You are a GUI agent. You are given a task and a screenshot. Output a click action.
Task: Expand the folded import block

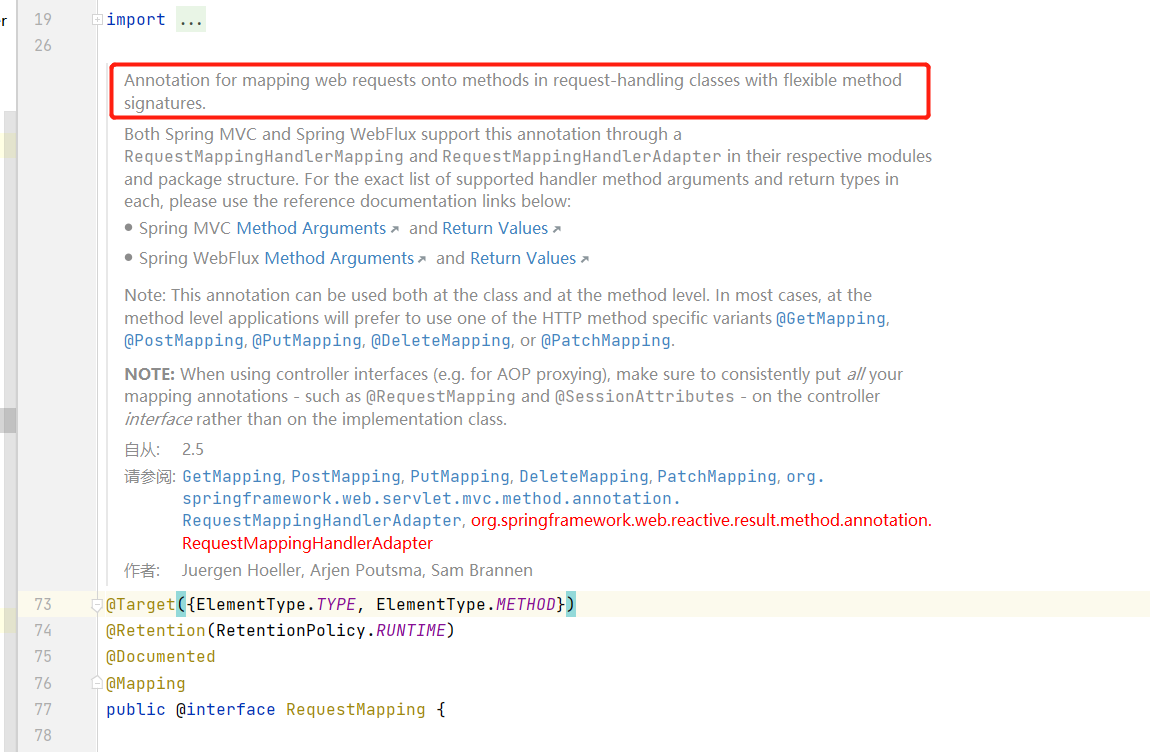click(97, 20)
